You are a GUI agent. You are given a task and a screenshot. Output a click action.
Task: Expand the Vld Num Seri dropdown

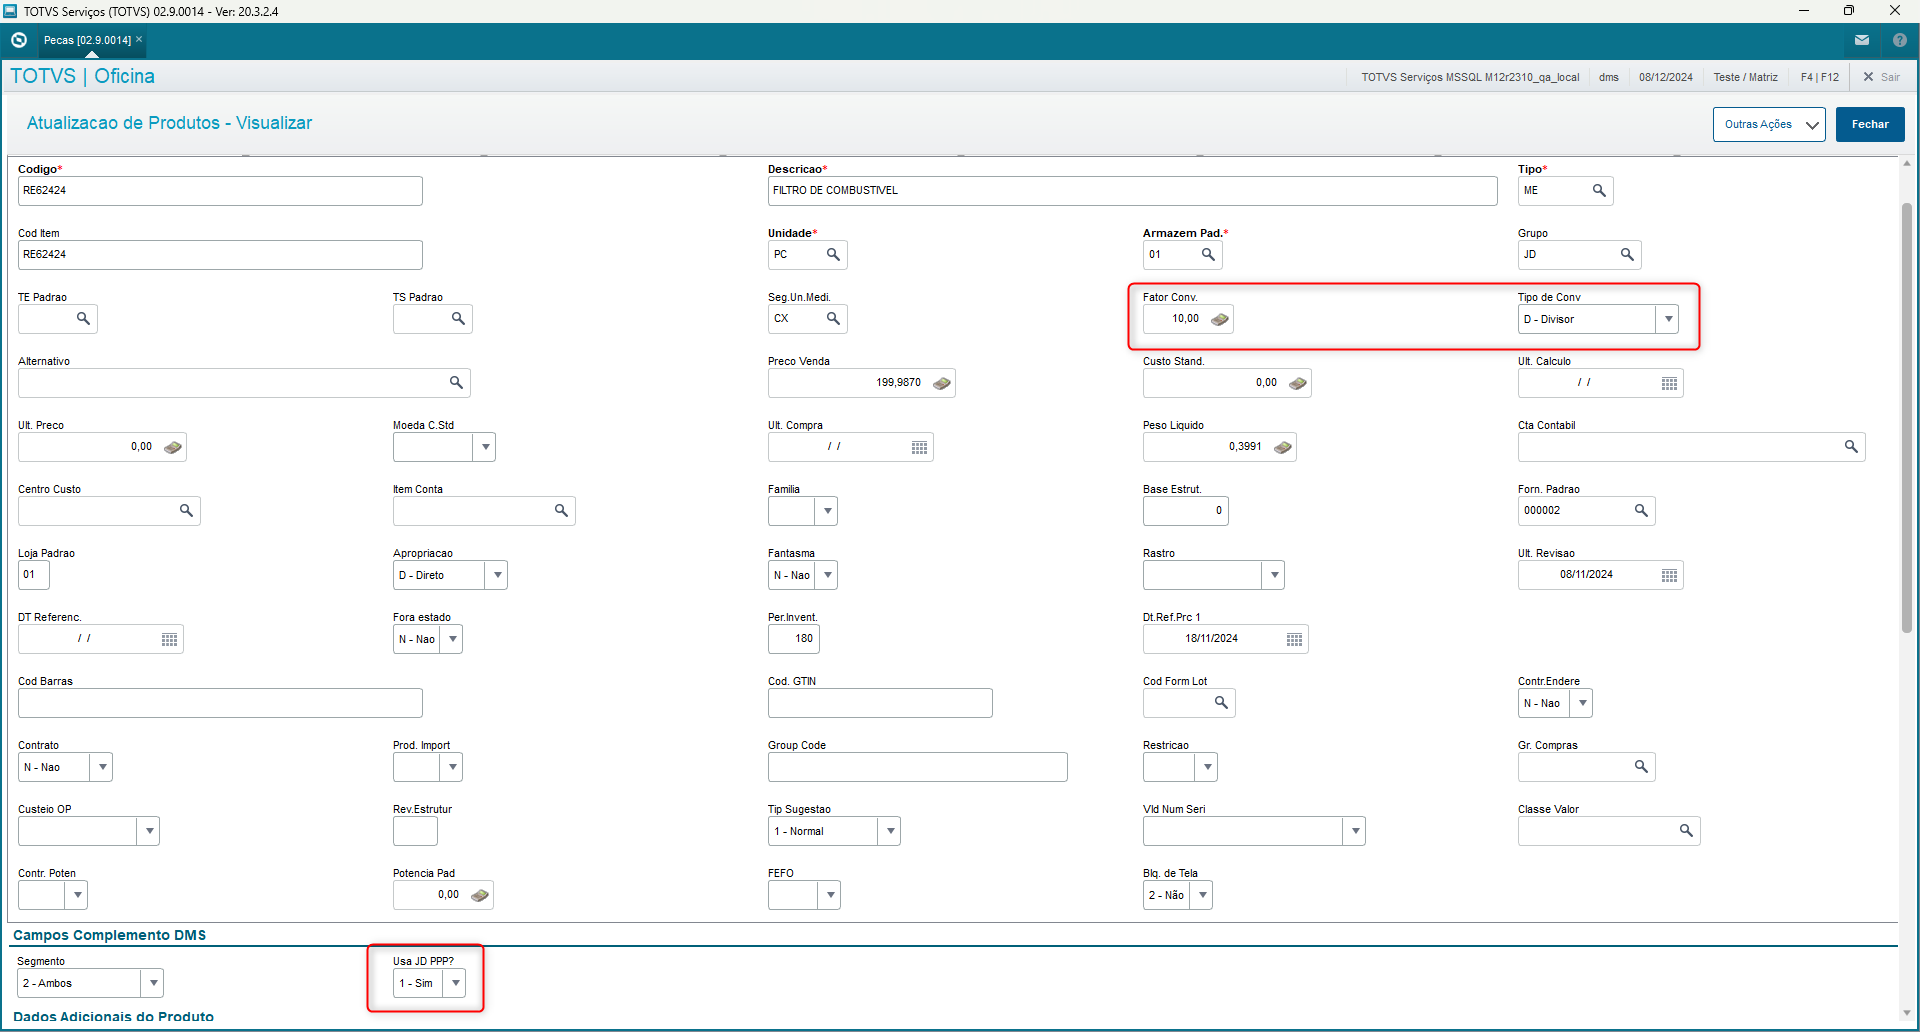tap(1355, 831)
